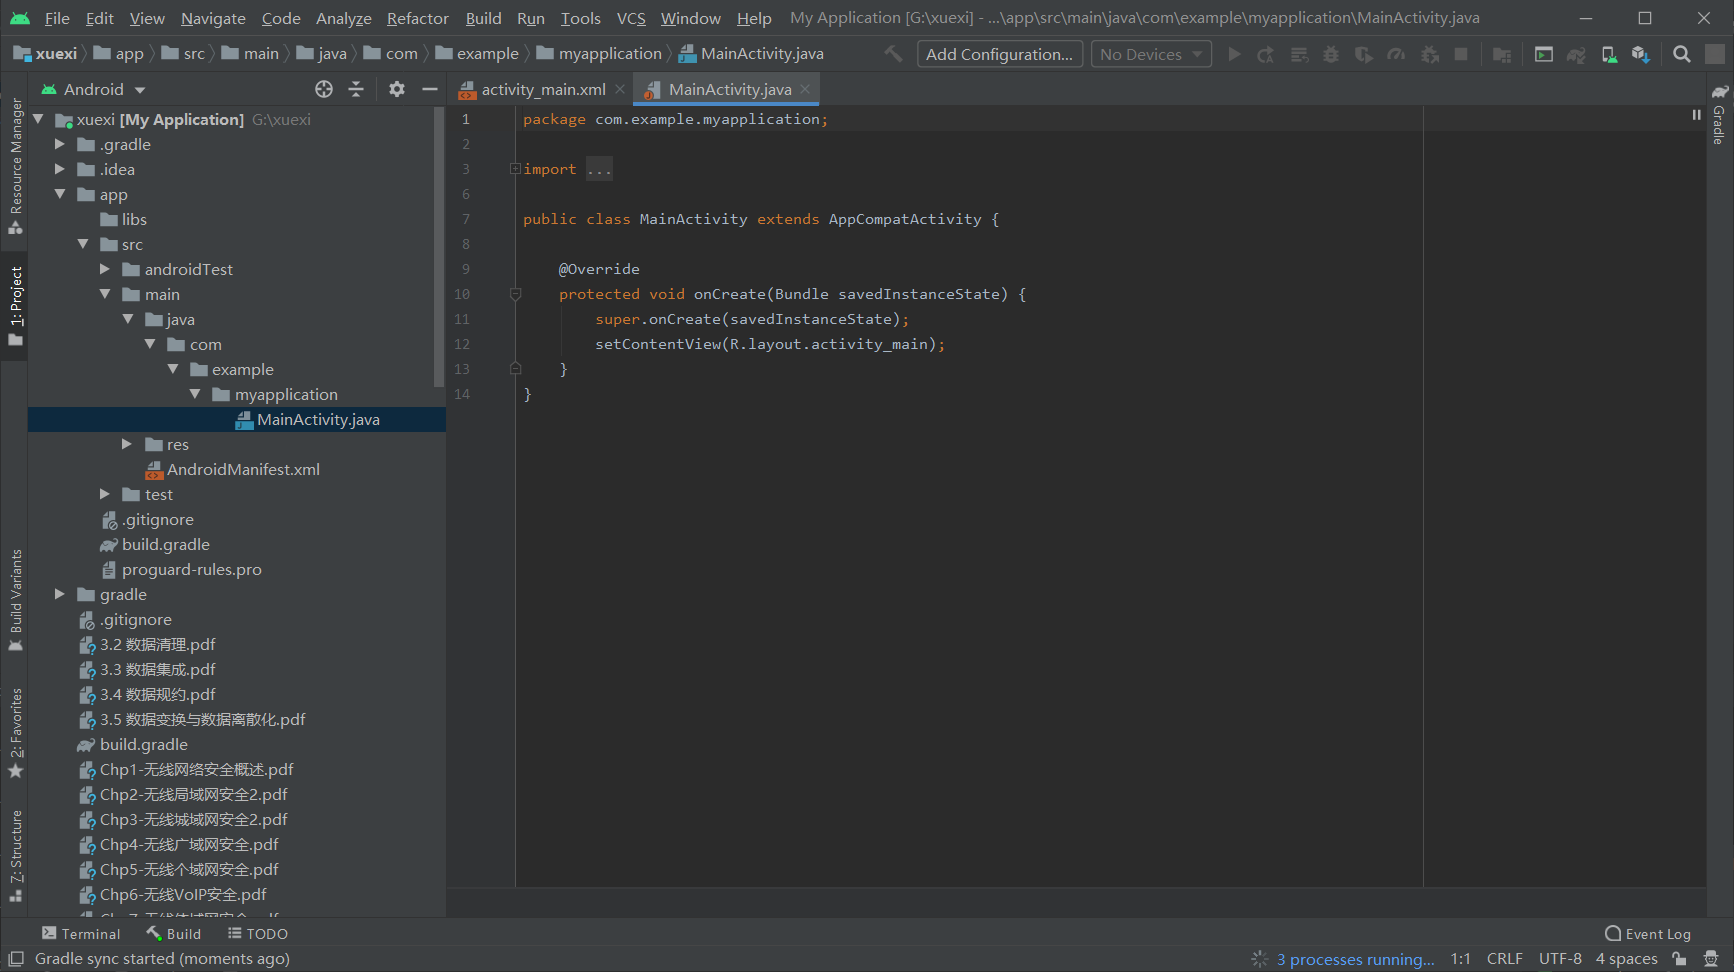Open the TODO tool window

click(x=258, y=933)
